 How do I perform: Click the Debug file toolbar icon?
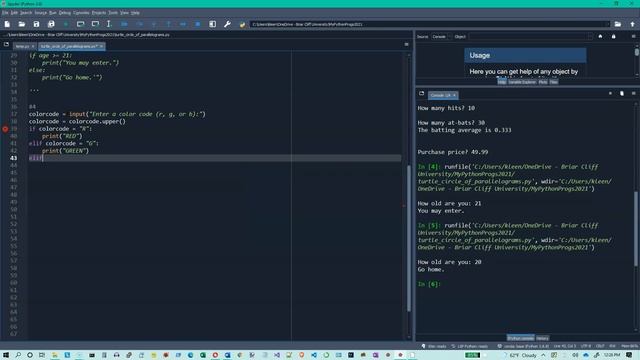pyautogui.click(x=124, y=24)
